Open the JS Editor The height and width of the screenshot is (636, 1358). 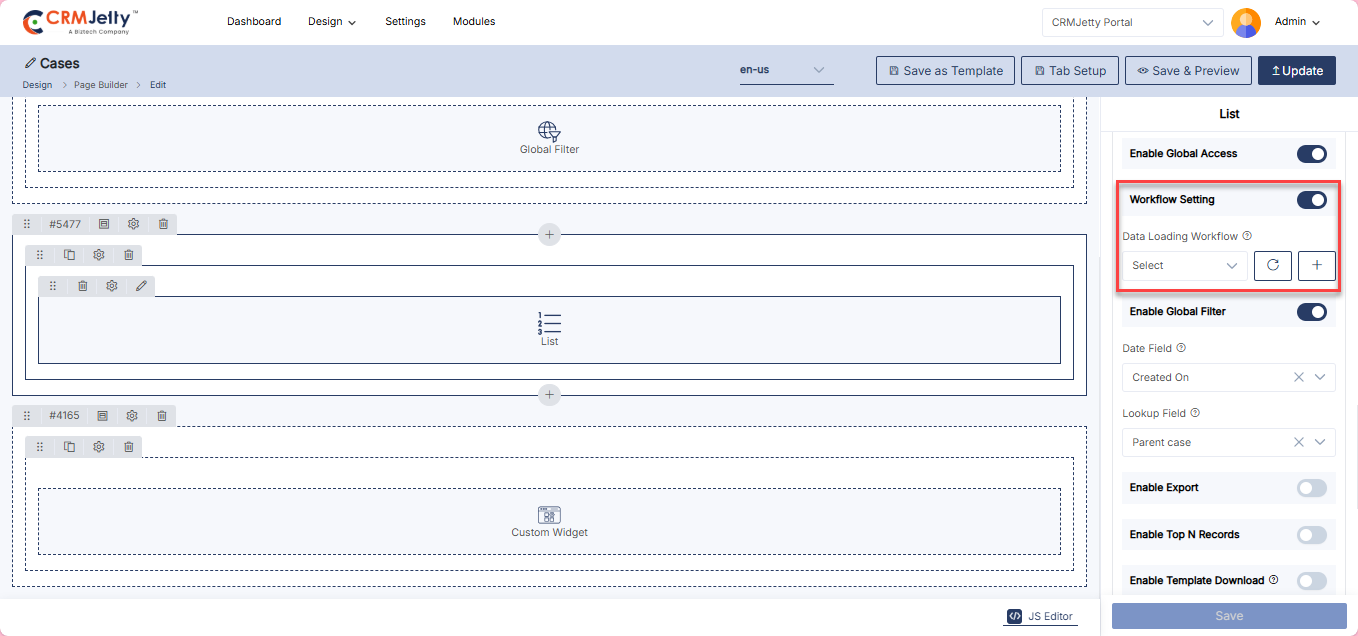pyautogui.click(x=1040, y=616)
